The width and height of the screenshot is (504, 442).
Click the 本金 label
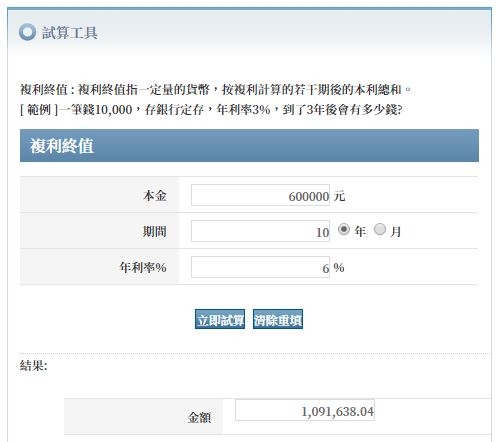155,195
